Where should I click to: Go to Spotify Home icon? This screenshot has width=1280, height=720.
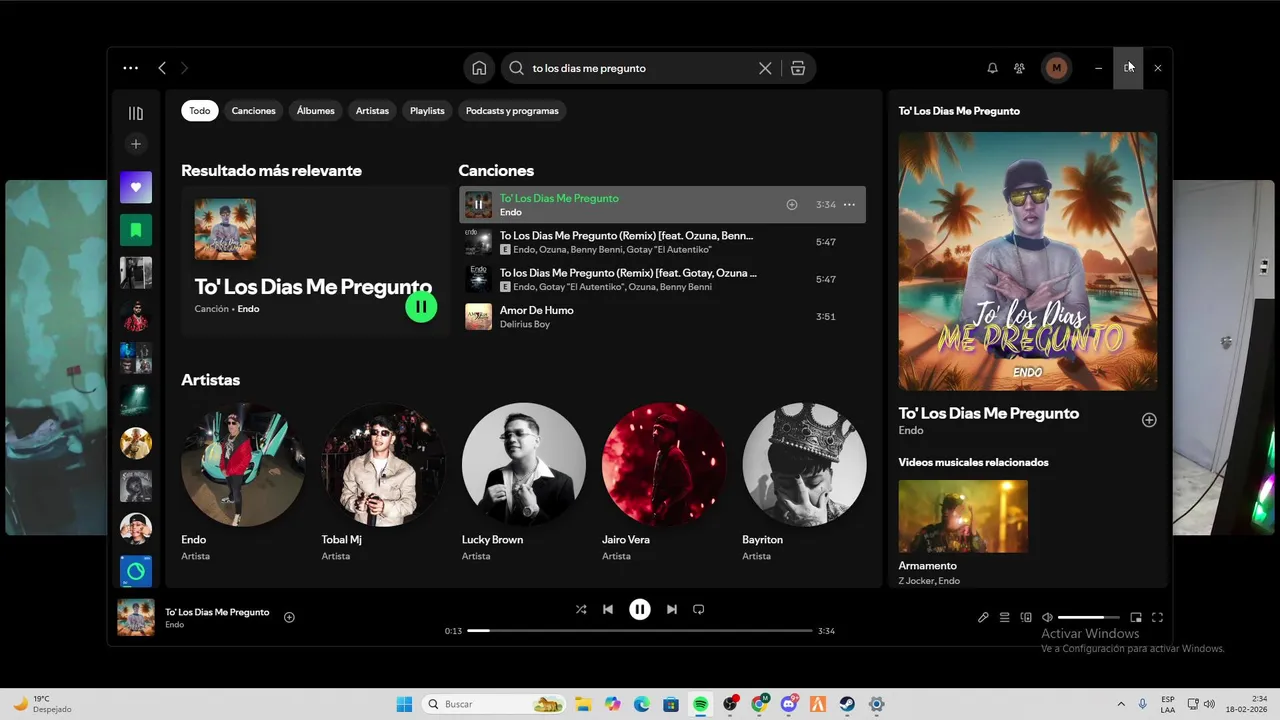tap(479, 68)
